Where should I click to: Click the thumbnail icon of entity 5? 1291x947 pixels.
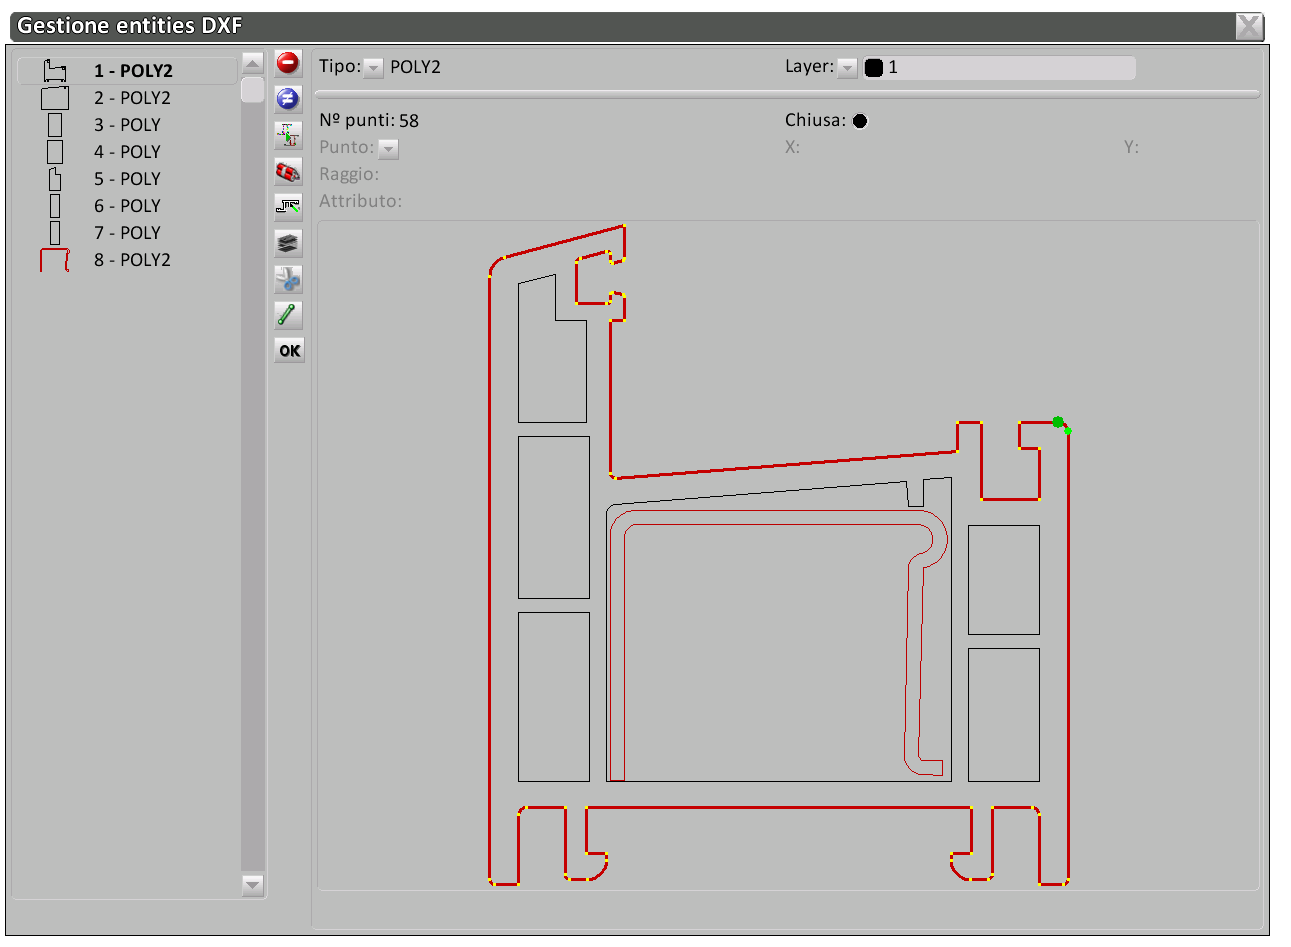55,179
